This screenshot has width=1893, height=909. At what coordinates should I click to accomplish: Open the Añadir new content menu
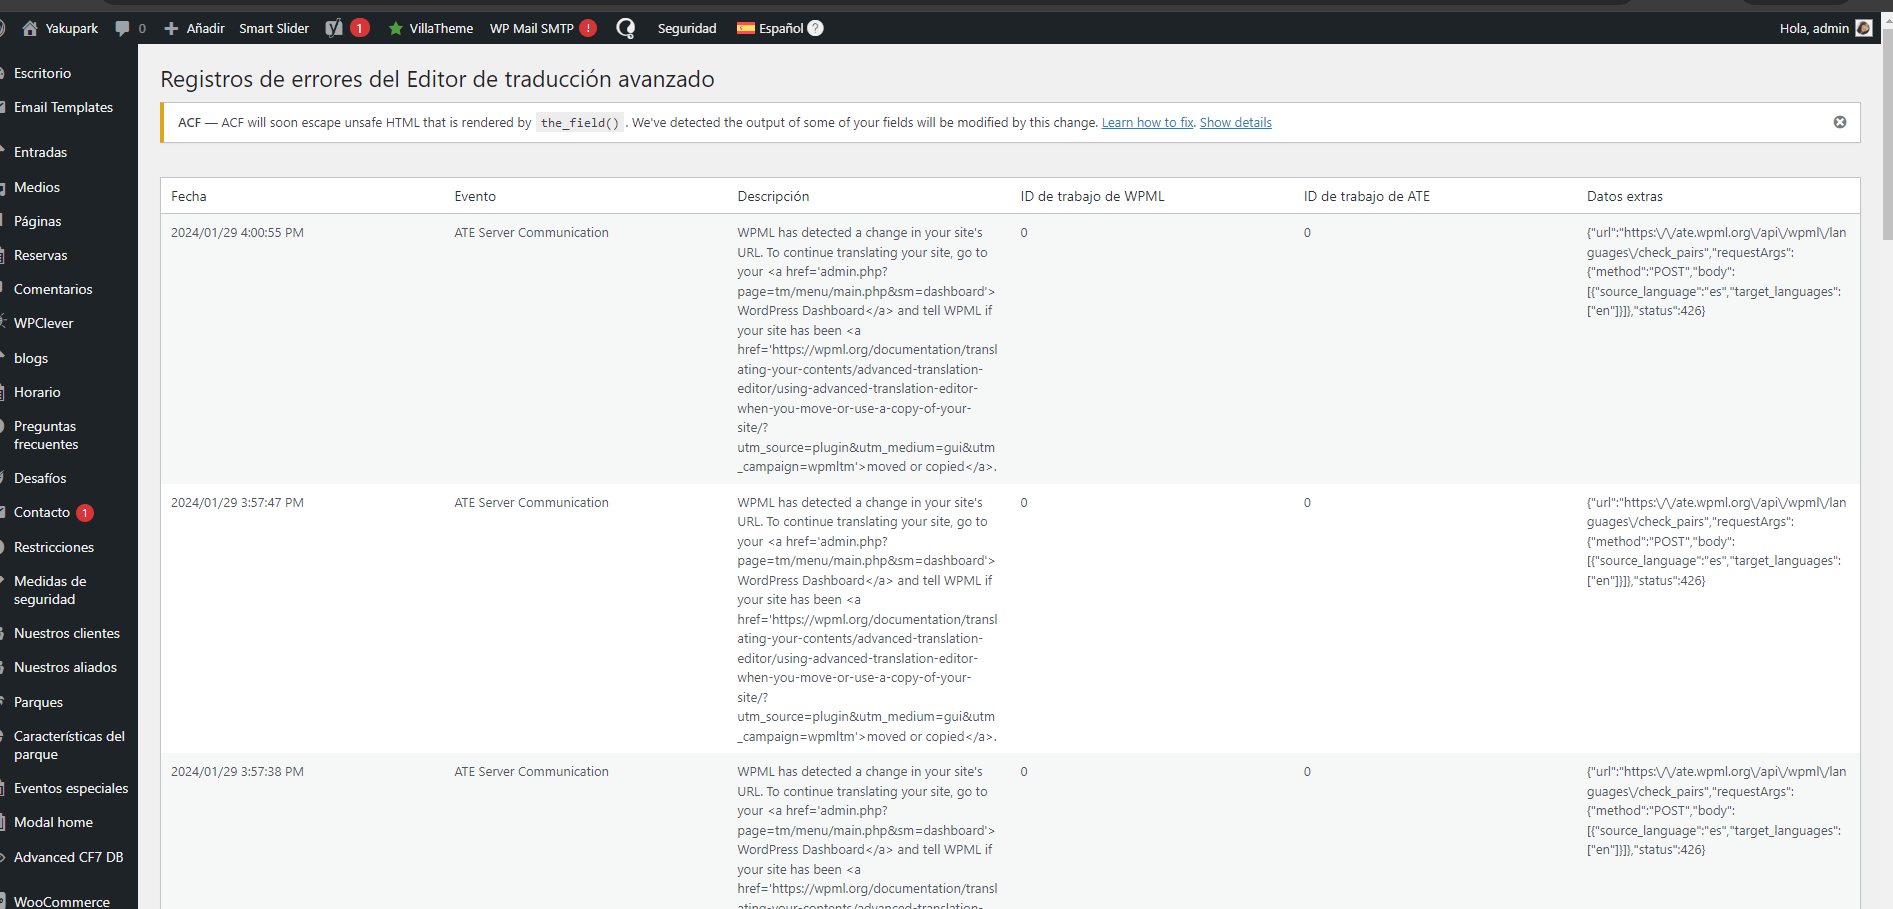point(205,28)
